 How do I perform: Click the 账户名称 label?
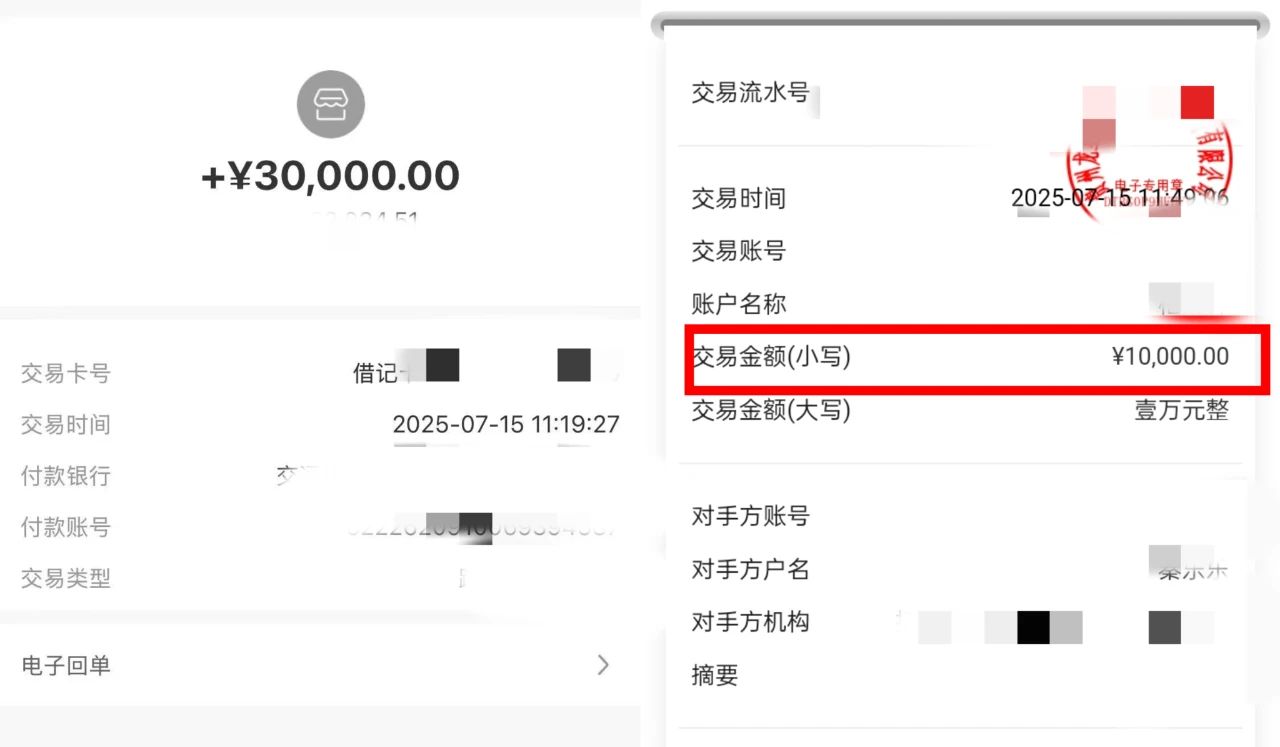click(739, 304)
